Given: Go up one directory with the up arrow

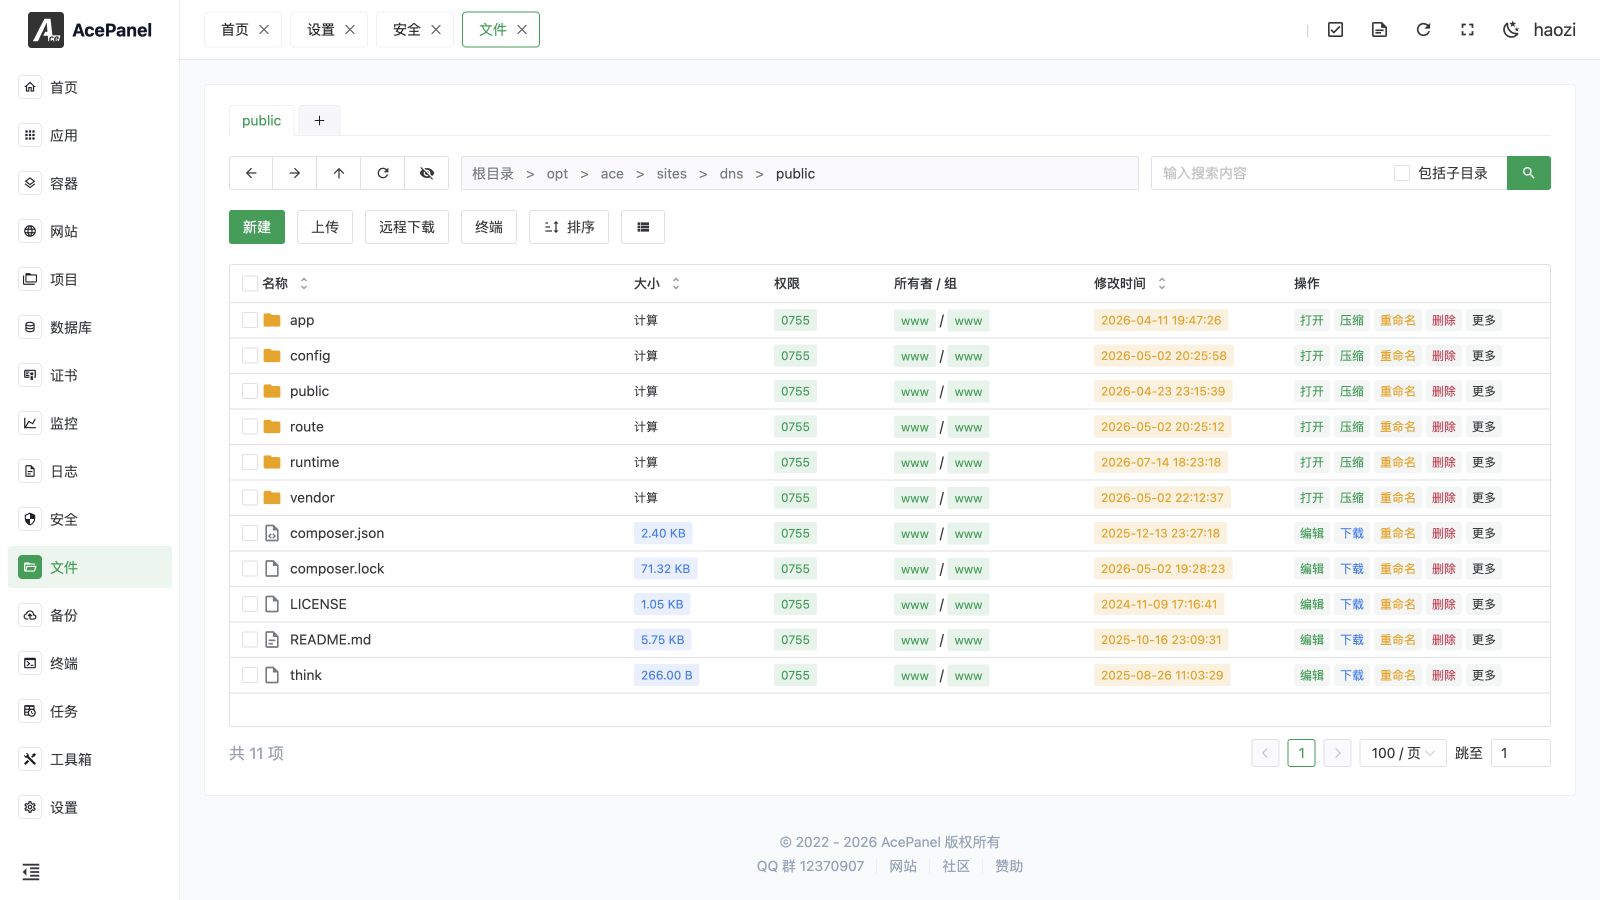Looking at the screenshot, I should tap(339, 173).
